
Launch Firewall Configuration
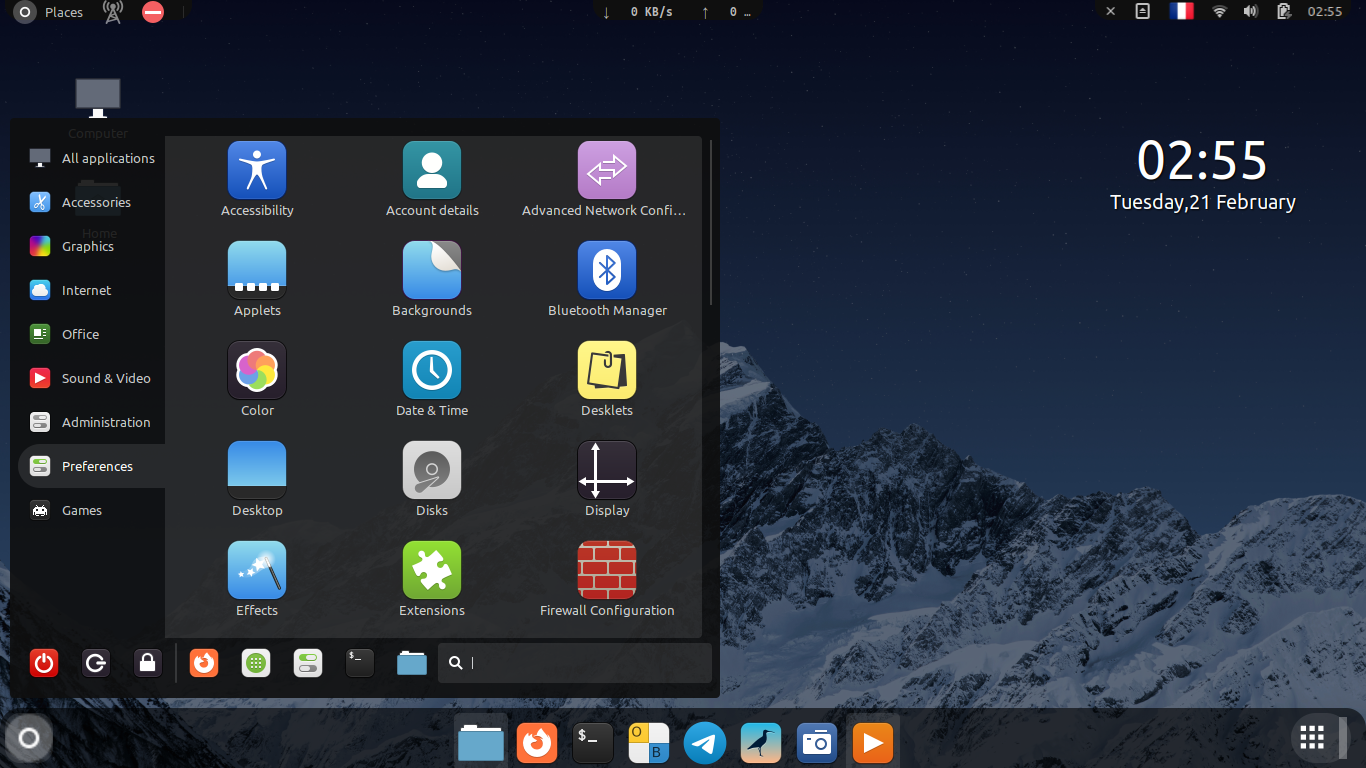click(x=607, y=580)
